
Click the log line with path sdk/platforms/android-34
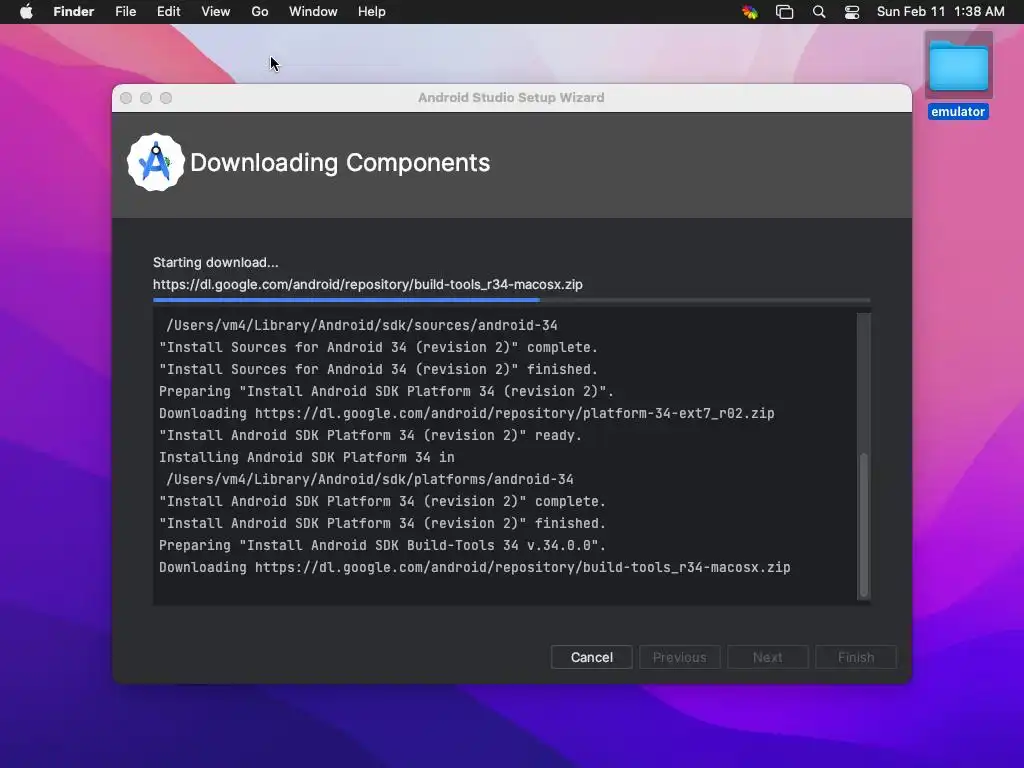point(370,479)
